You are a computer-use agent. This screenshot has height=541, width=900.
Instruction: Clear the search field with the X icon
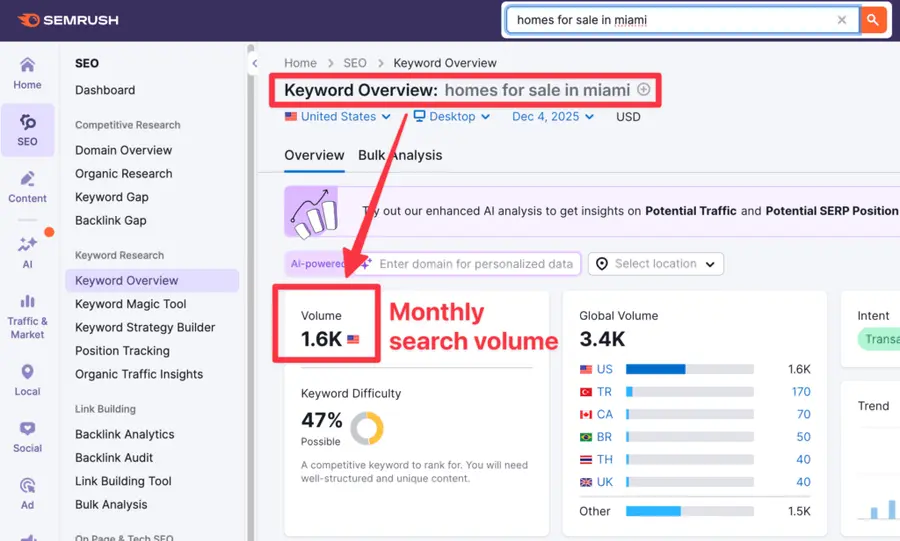pyautogui.click(x=841, y=20)
